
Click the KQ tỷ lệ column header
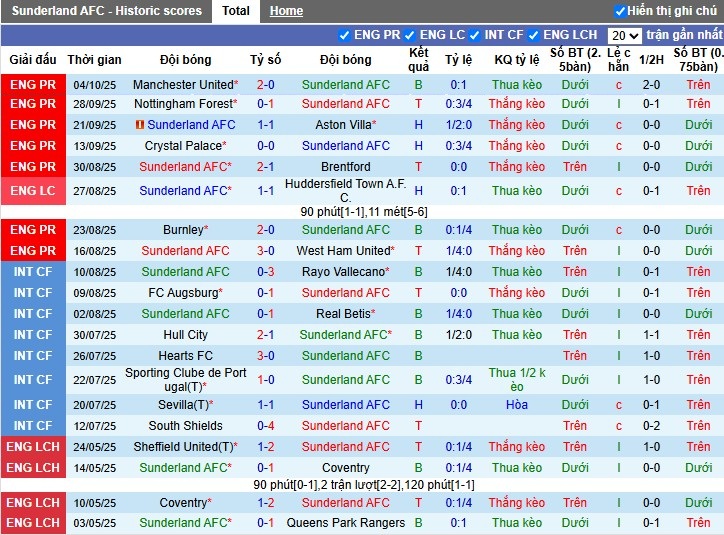[517, 60]
